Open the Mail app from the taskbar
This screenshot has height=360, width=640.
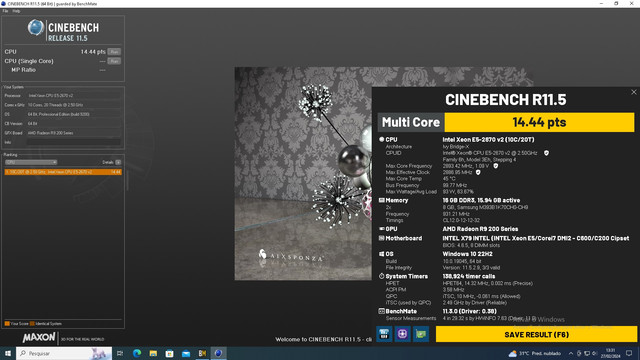pyautogui.click(x=186, y=353)
